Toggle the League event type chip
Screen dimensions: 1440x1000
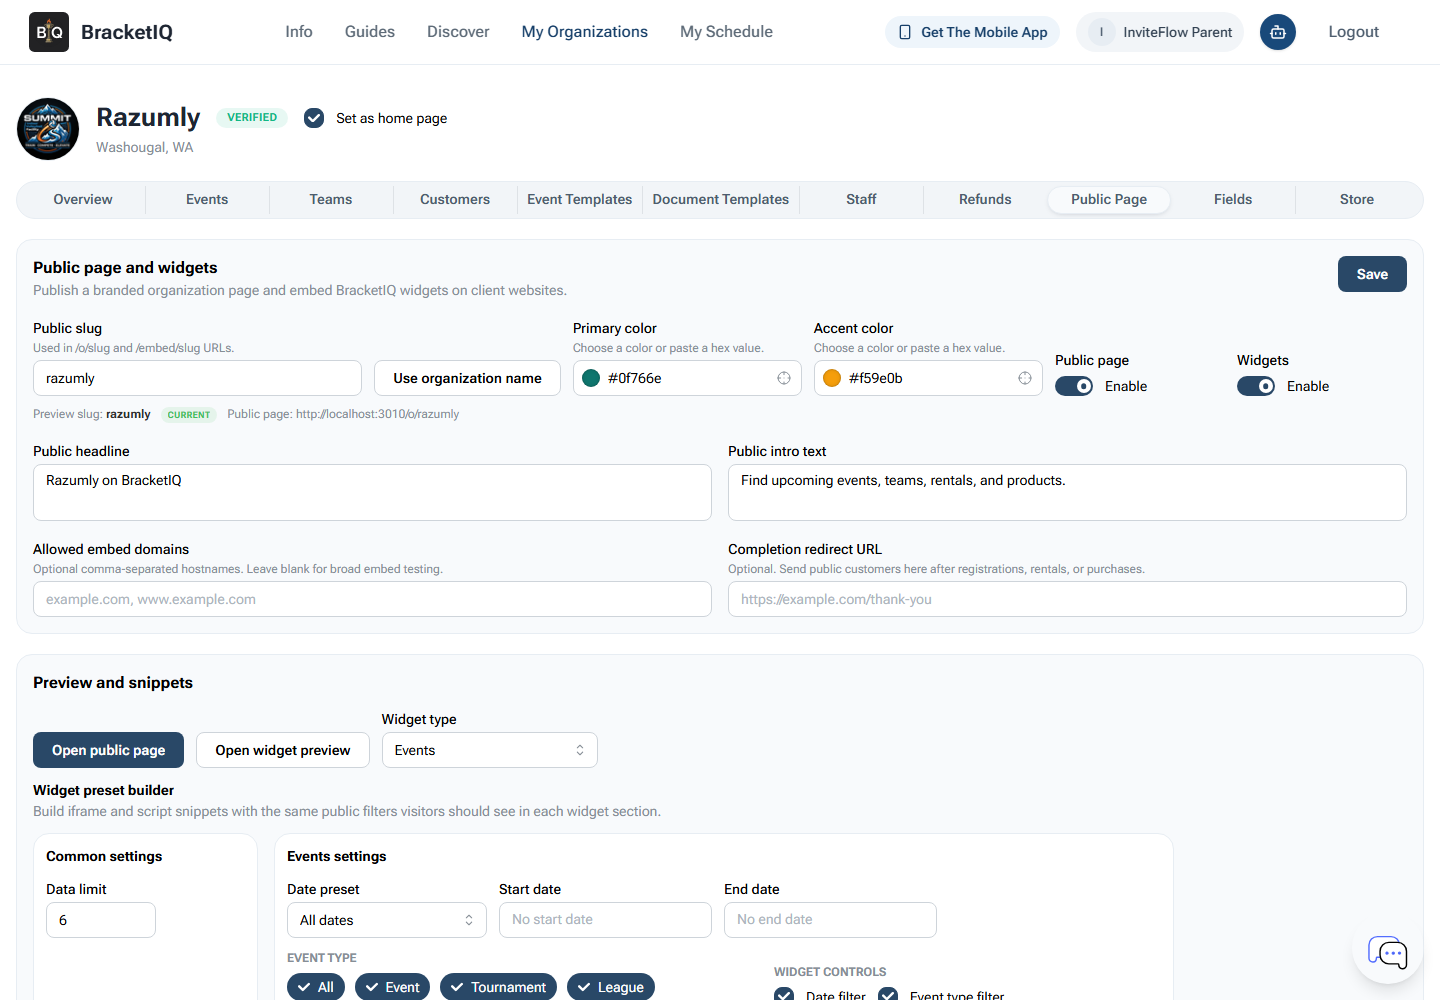(x=611, y=987)
